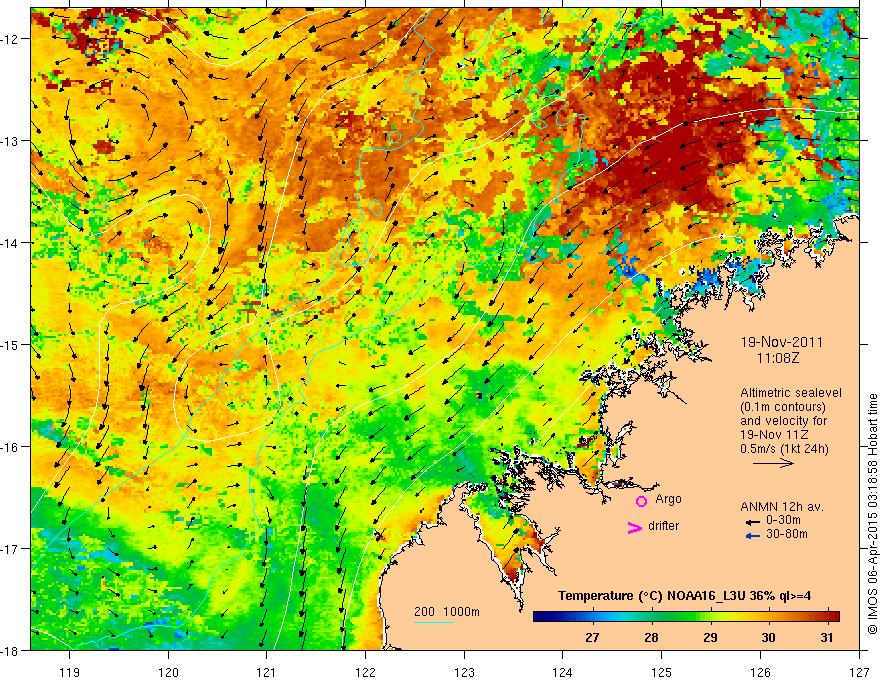Click the cyan 200 1000m isobath legend line
Viewport: 880px width, 680px height.
coord(434,622)
